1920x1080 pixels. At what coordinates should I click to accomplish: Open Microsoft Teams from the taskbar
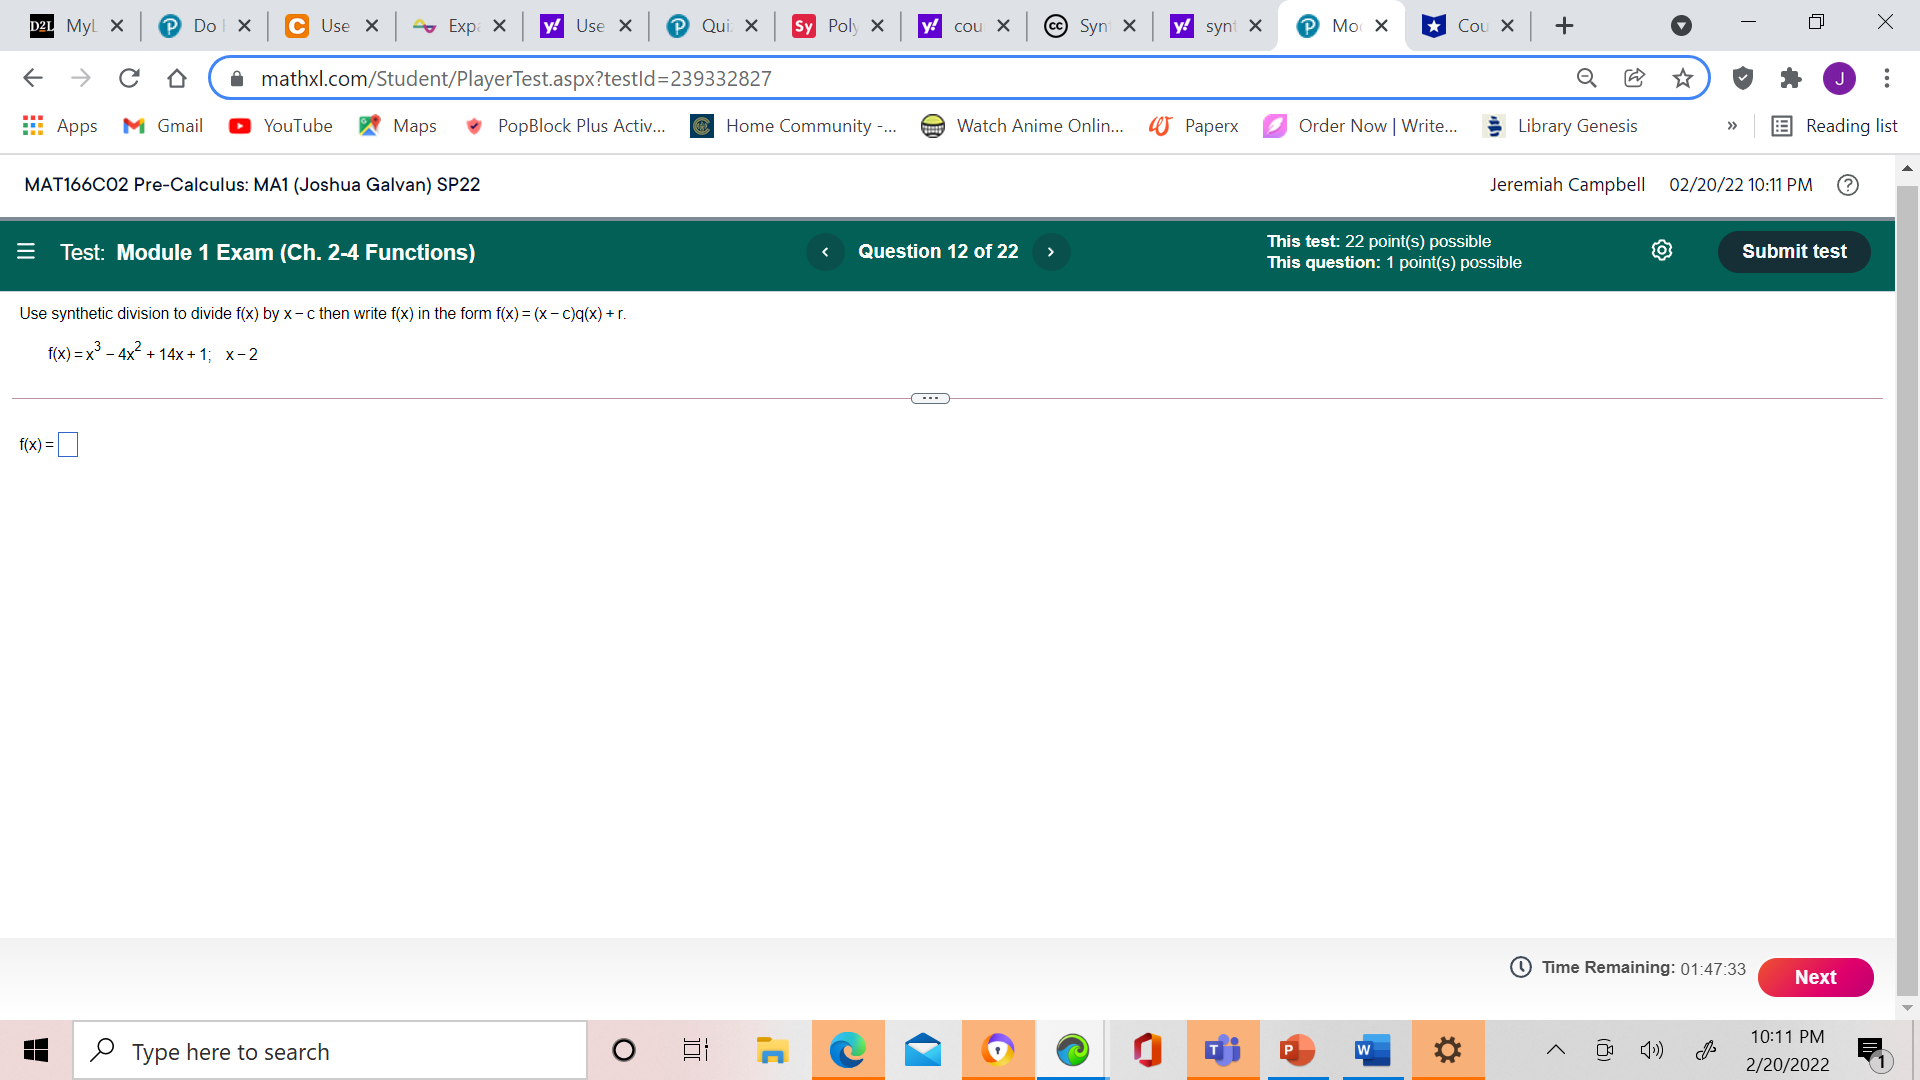(x=1222, y=1050)
